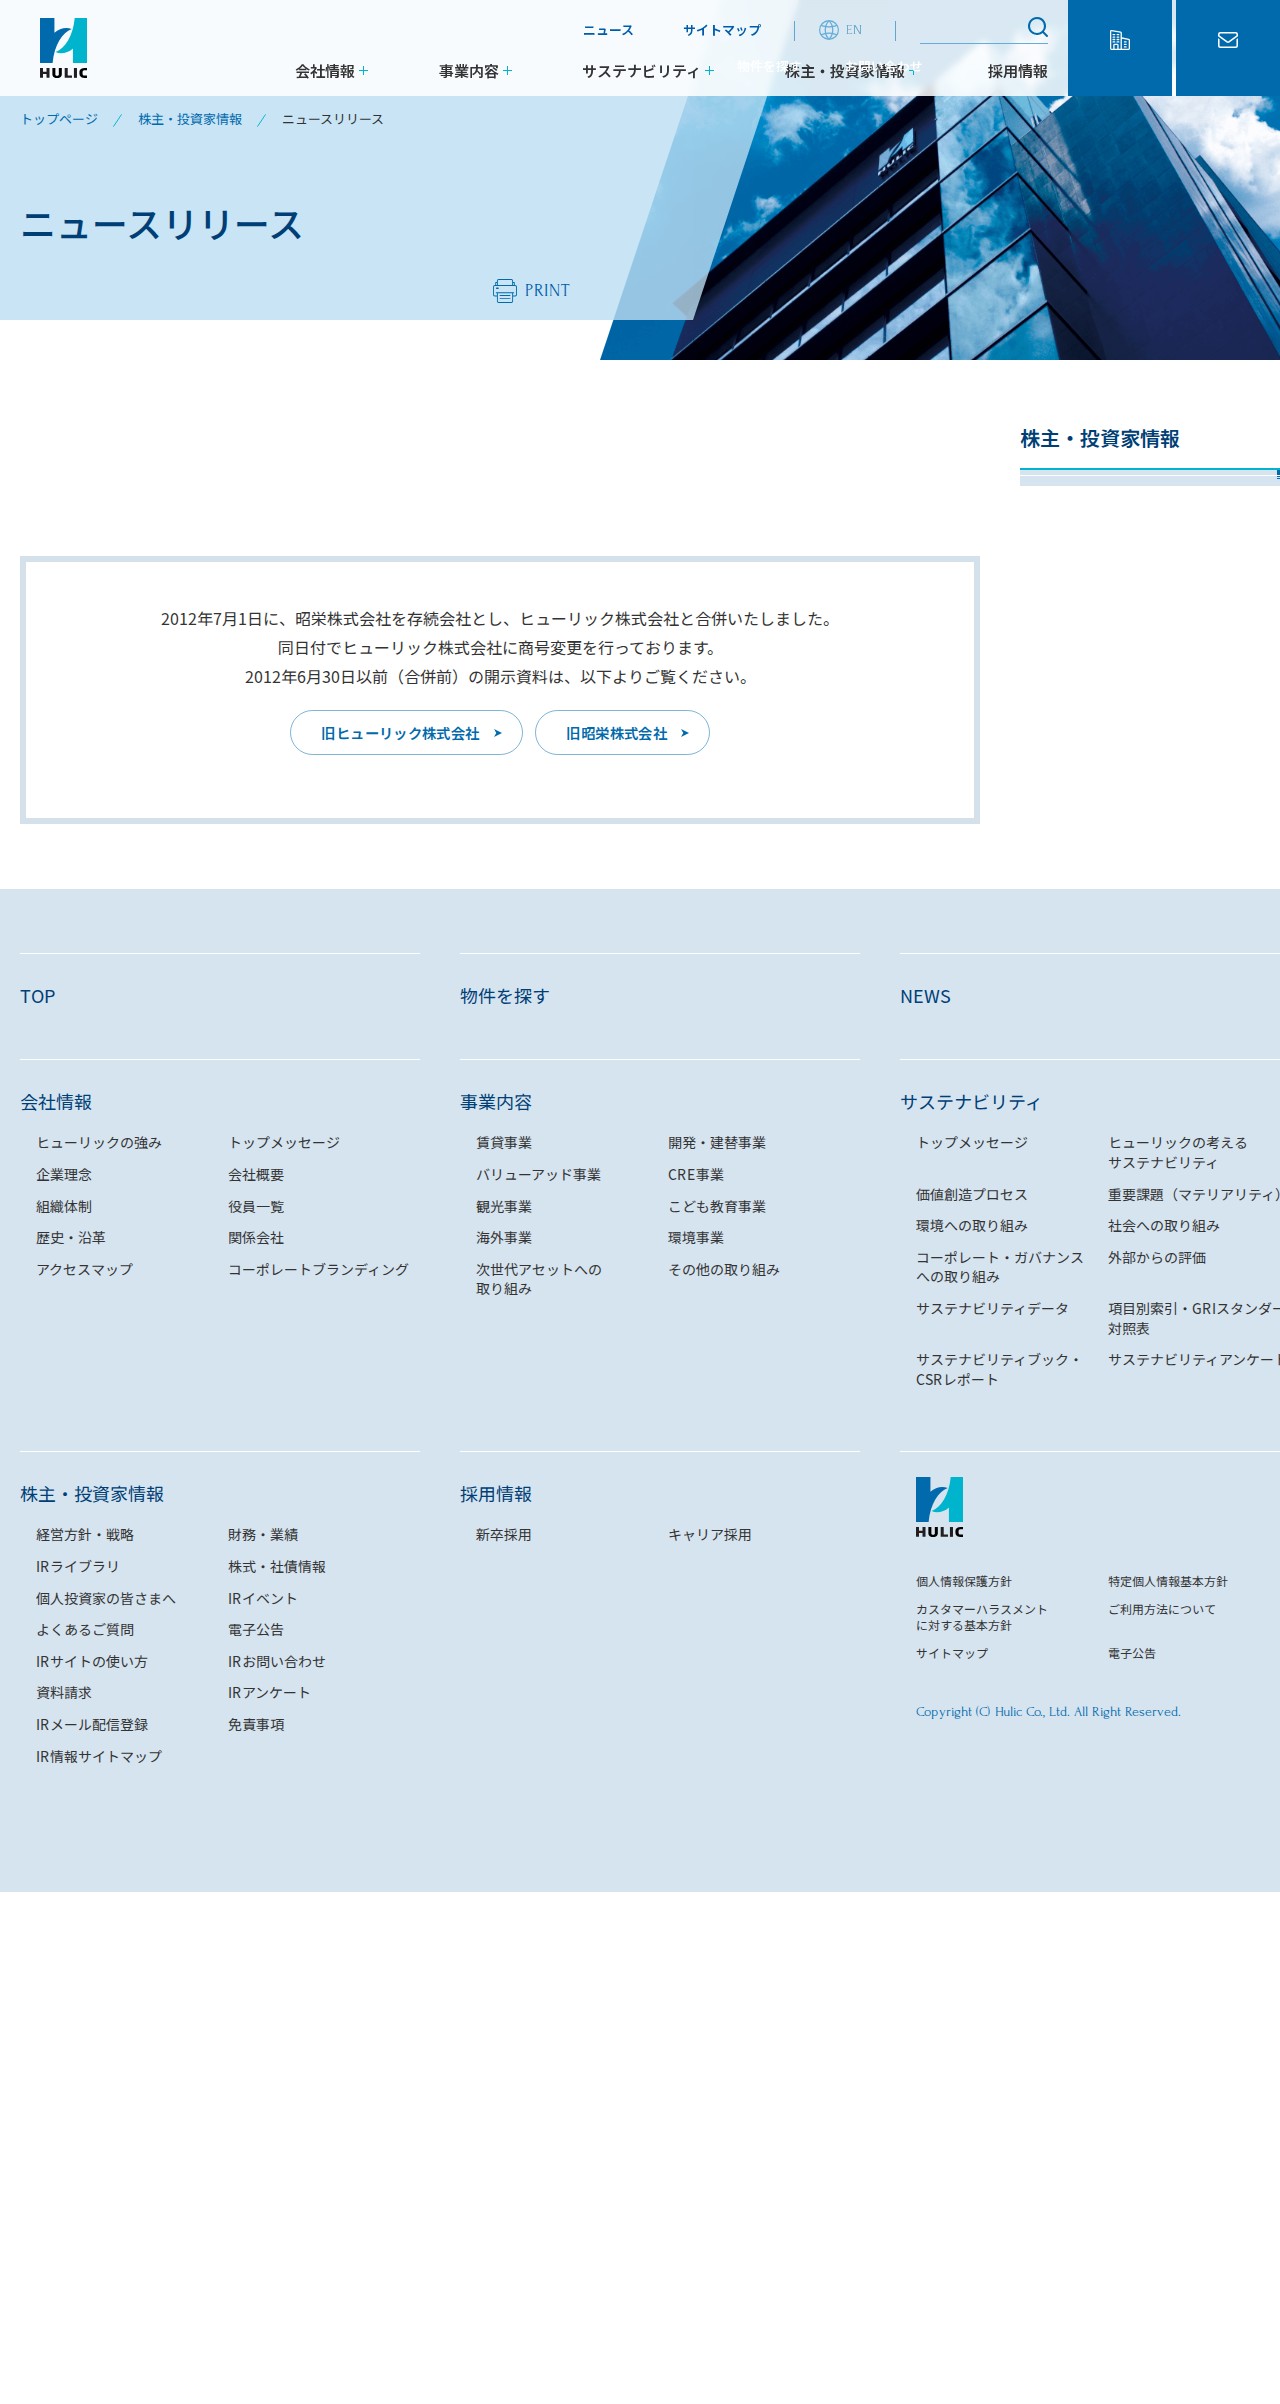Open footer 価値創造プロセス link

[972, 1195]
